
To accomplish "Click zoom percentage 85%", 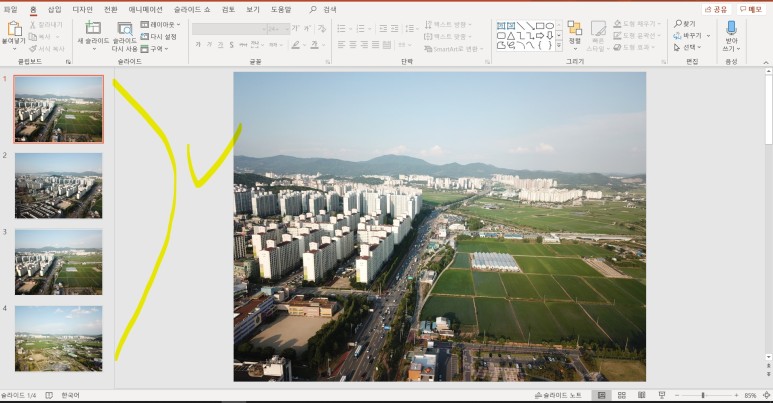I will [750, 395].
